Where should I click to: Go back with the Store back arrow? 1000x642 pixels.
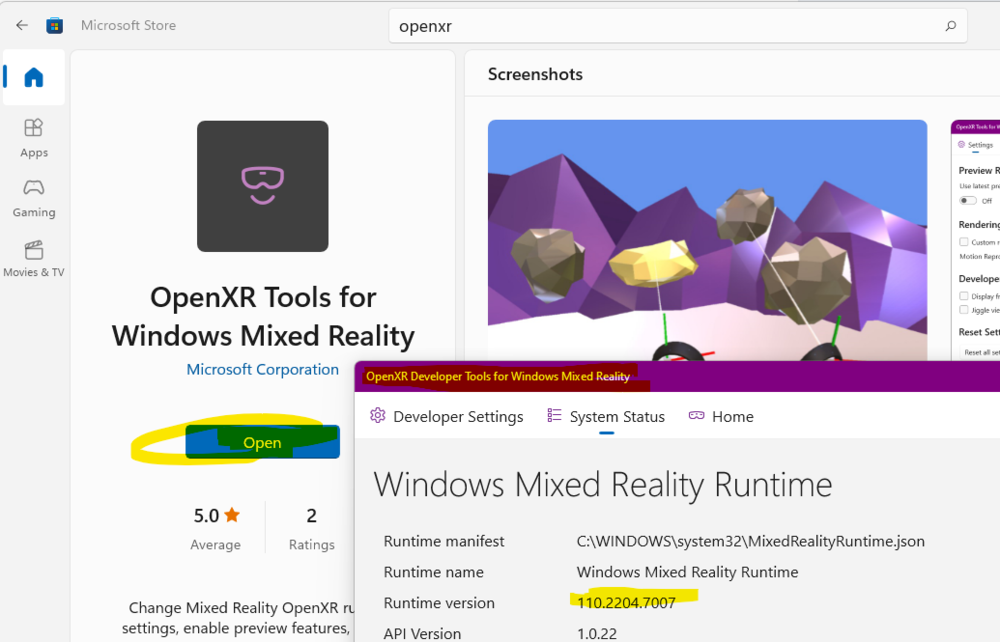(x=22, y=26)
